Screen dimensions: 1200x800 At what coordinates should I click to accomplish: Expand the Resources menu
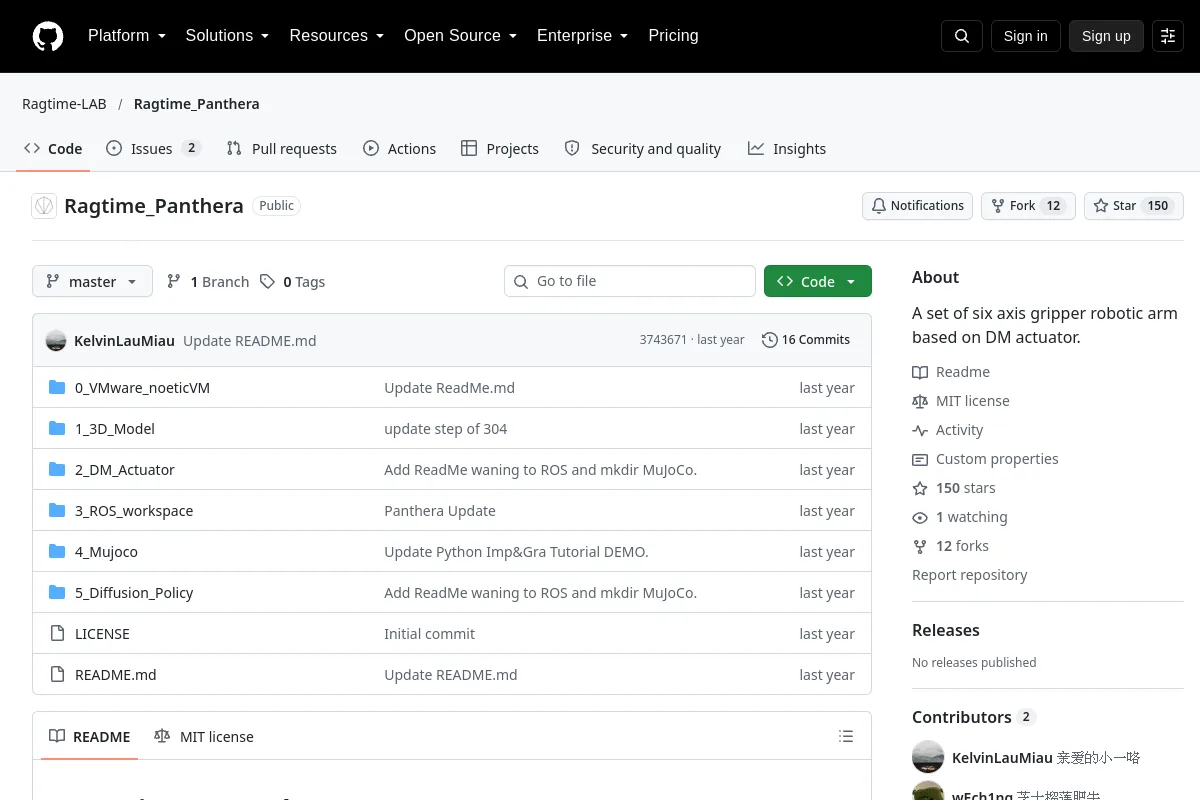click(x=337, y=36)
